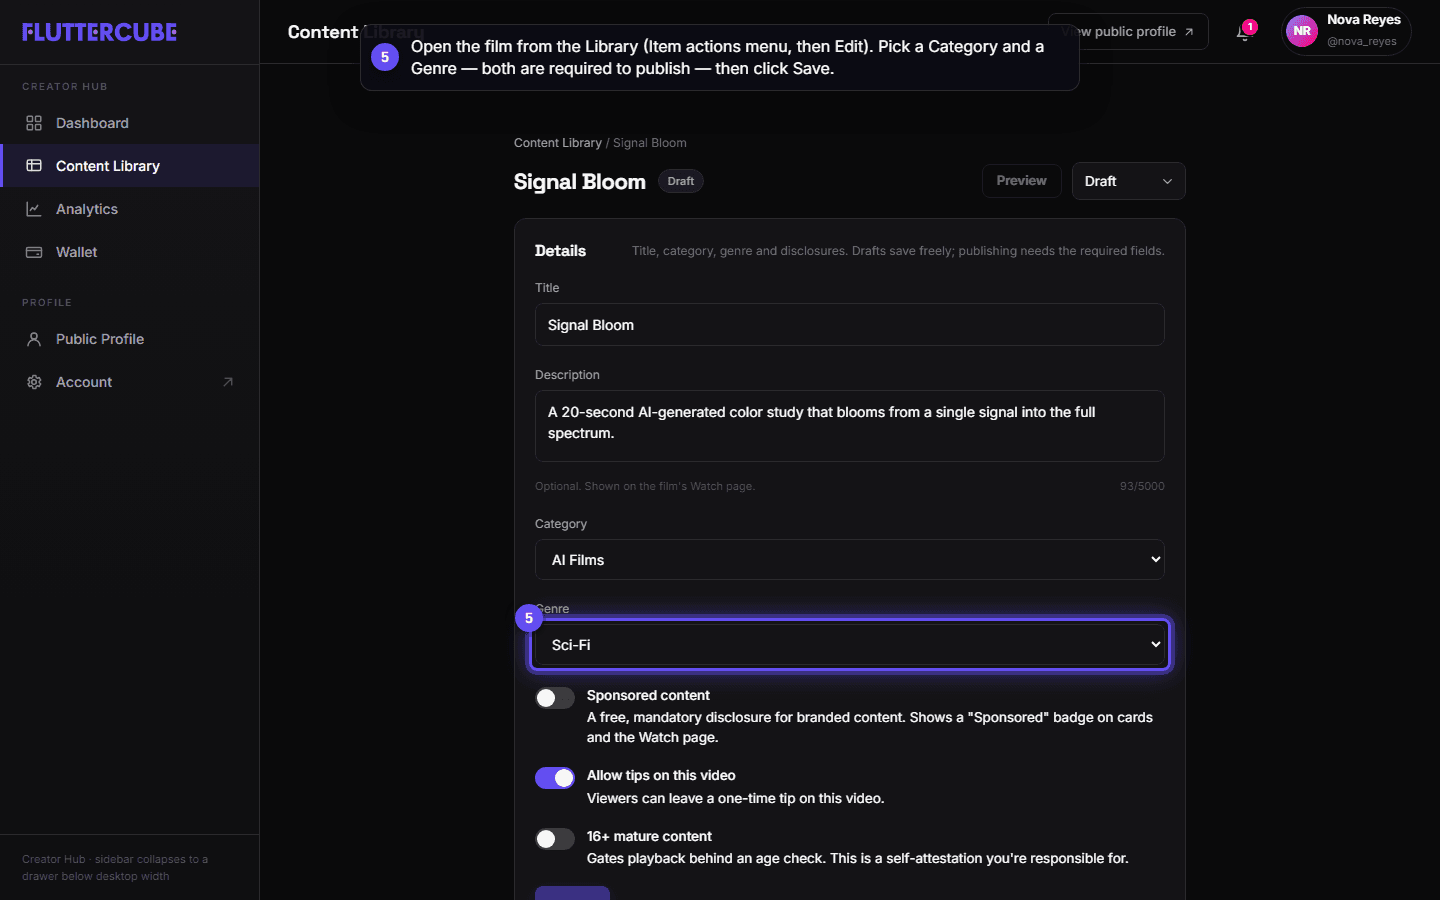Click the Wallet card icon
This screenshot has height=900, width=1440.
34,252
